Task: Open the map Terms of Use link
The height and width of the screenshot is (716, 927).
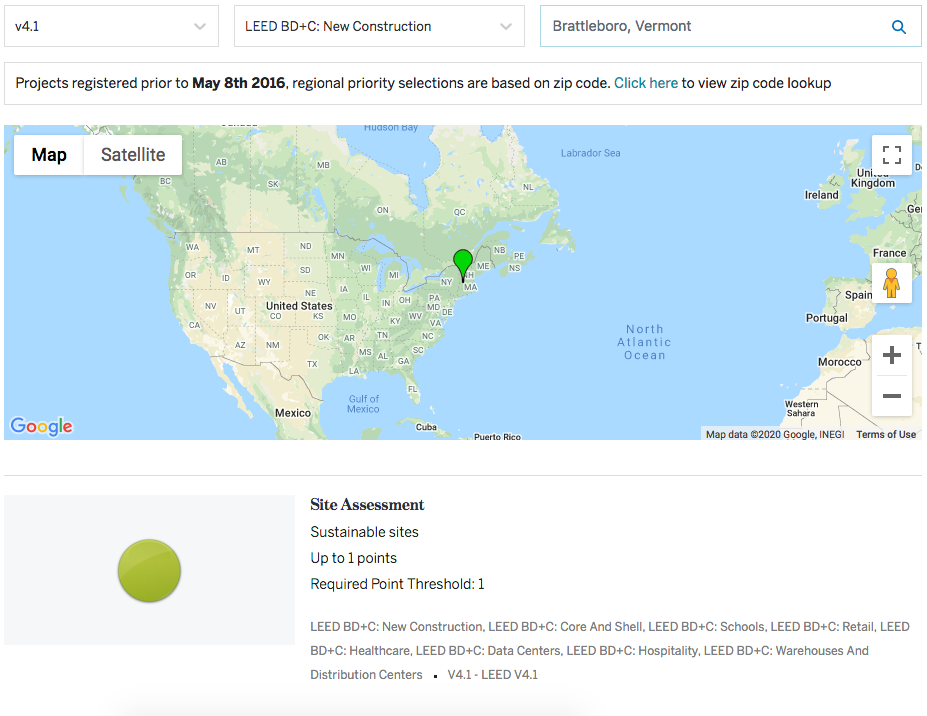Action: pos(885,434)
